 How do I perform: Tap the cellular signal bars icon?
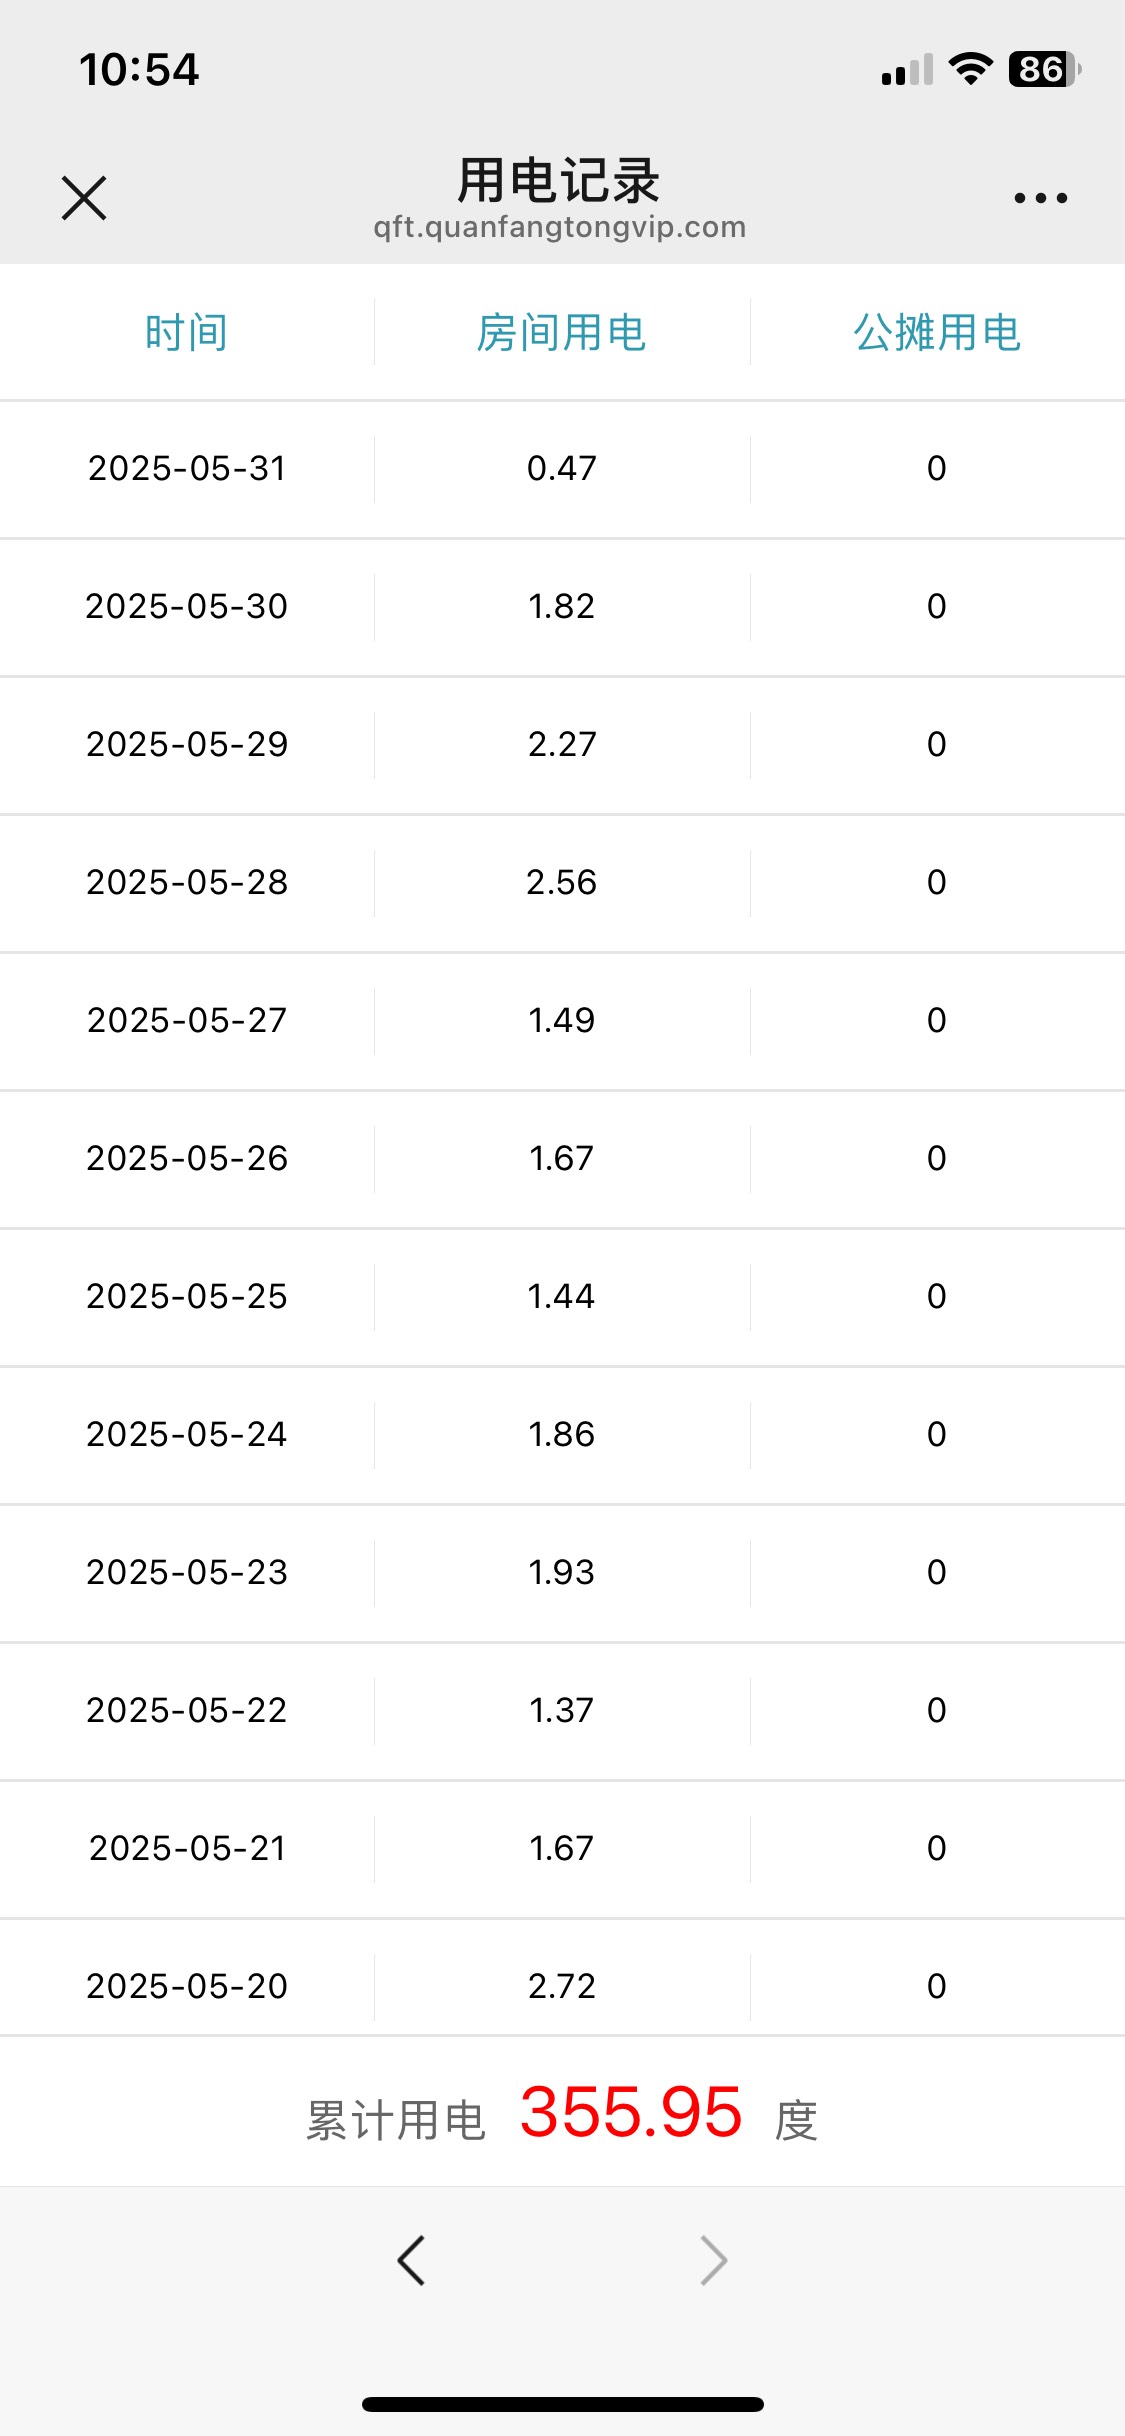[908, 70]
